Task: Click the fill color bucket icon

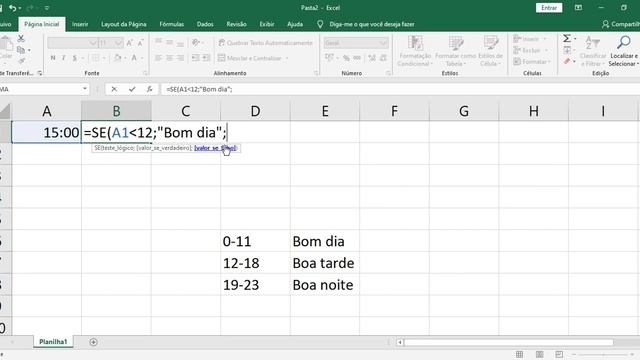Action: (118, 58)
